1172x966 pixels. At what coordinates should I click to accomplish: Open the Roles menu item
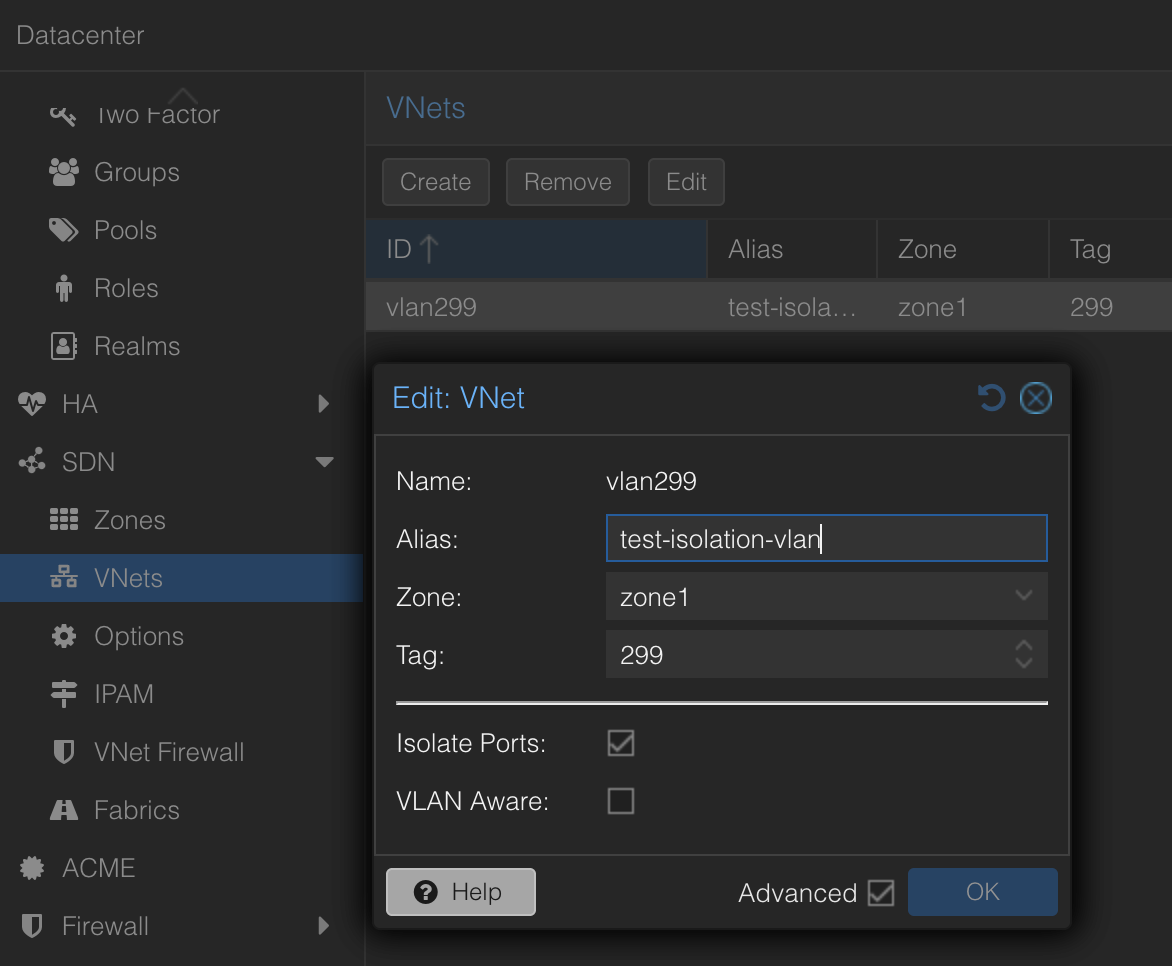126,288
